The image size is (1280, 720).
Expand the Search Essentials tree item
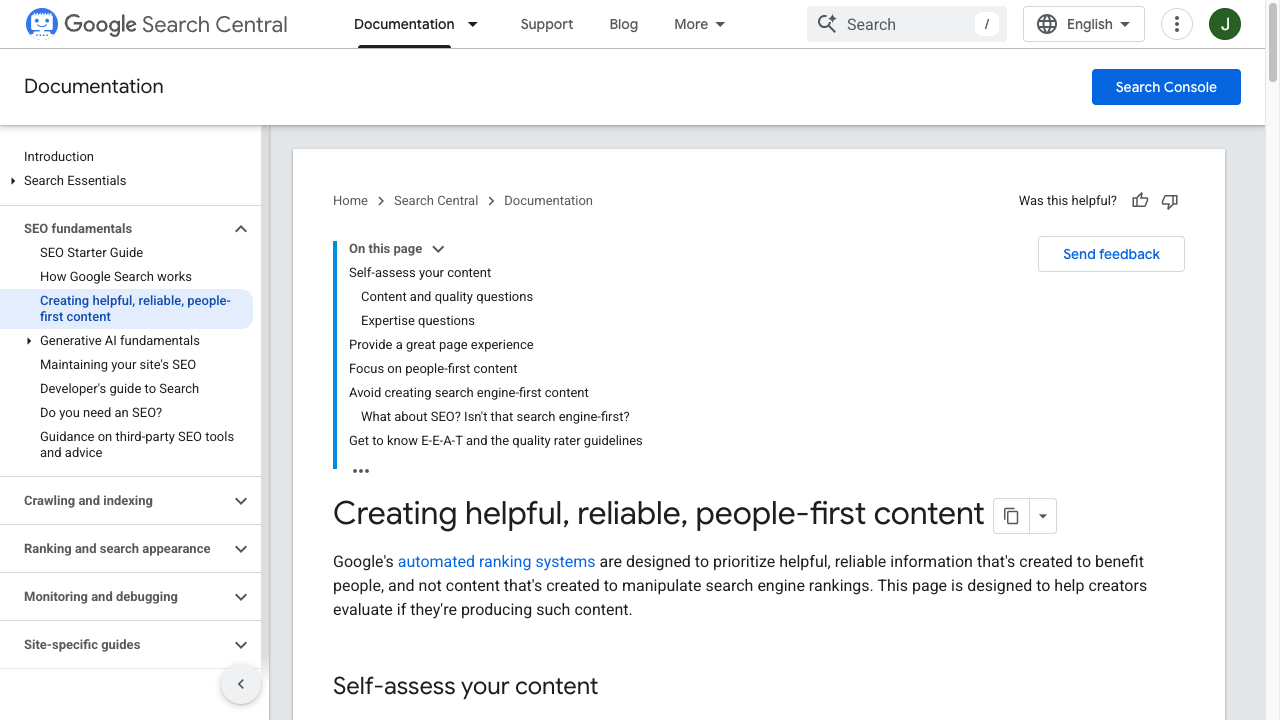13,181
